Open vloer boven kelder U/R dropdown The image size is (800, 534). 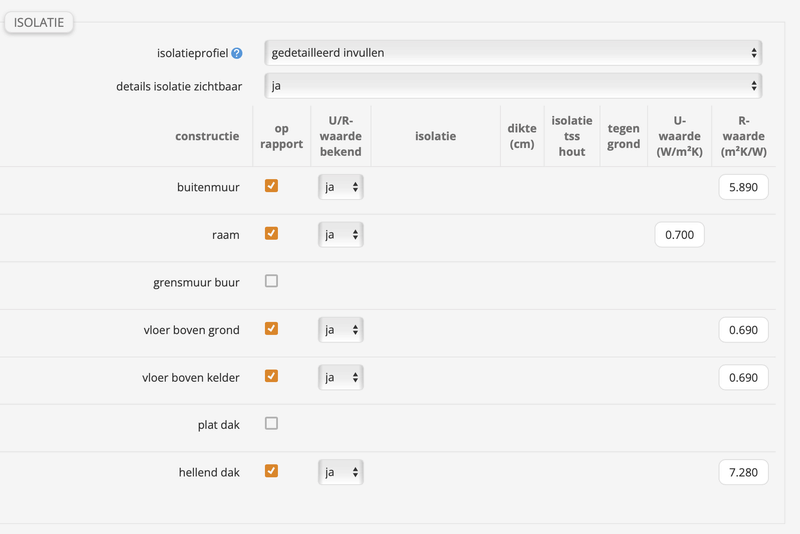(341, 377)
